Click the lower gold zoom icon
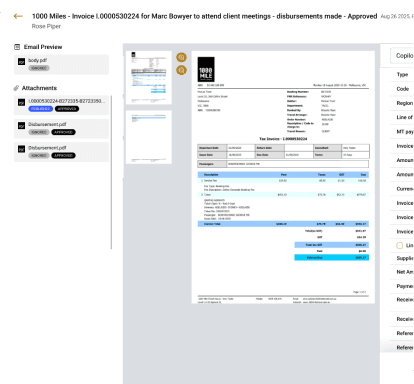The image size is (414, 384). 181,70
